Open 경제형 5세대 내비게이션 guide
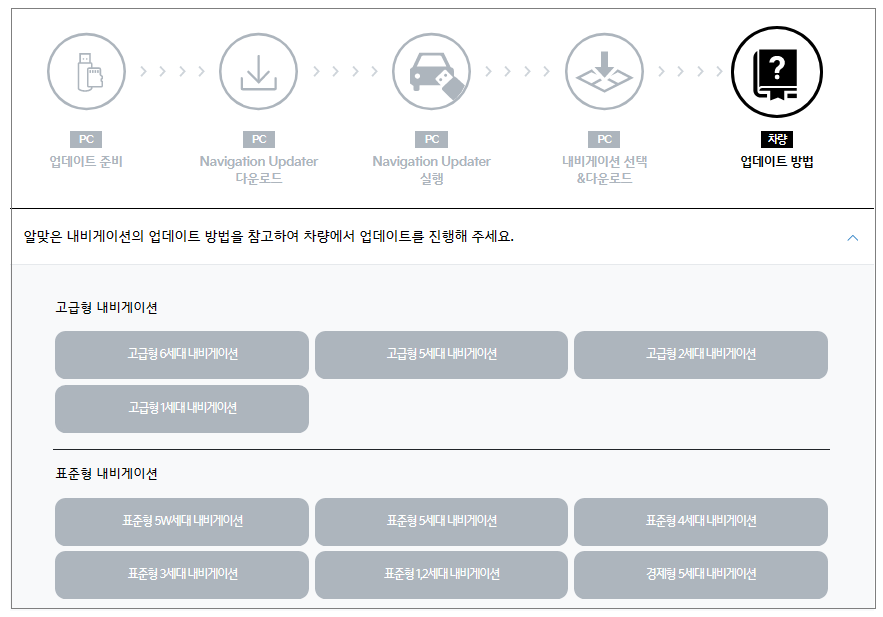 (701, 574)
